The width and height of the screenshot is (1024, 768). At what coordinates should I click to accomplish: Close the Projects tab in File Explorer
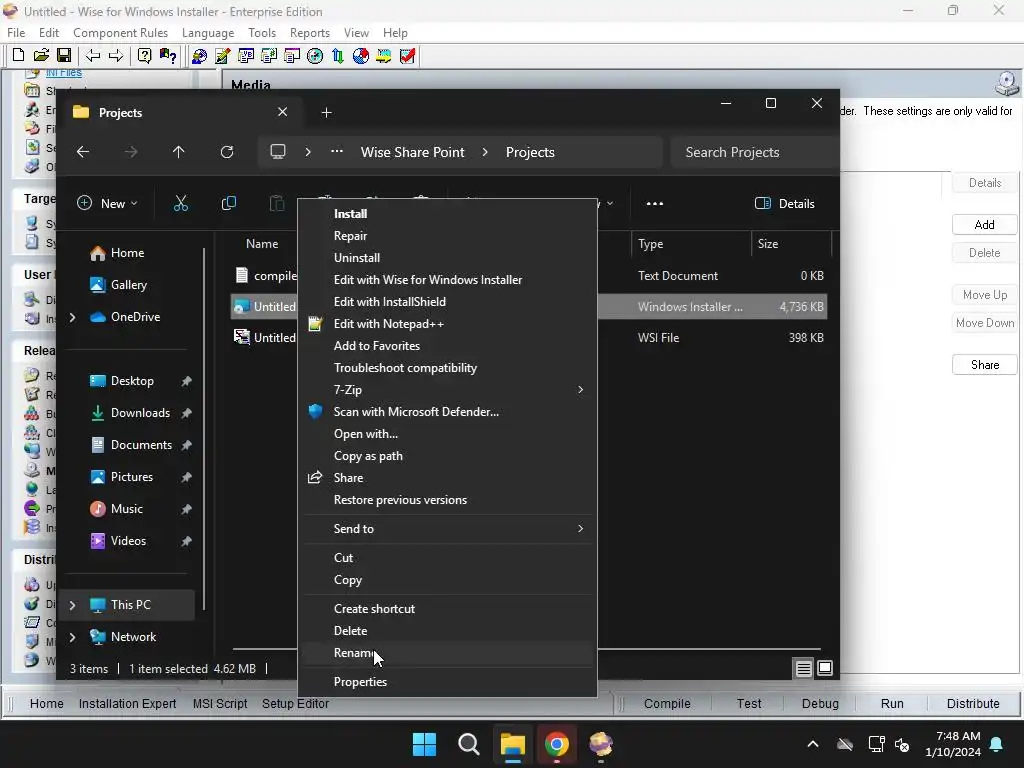point(282,112)
